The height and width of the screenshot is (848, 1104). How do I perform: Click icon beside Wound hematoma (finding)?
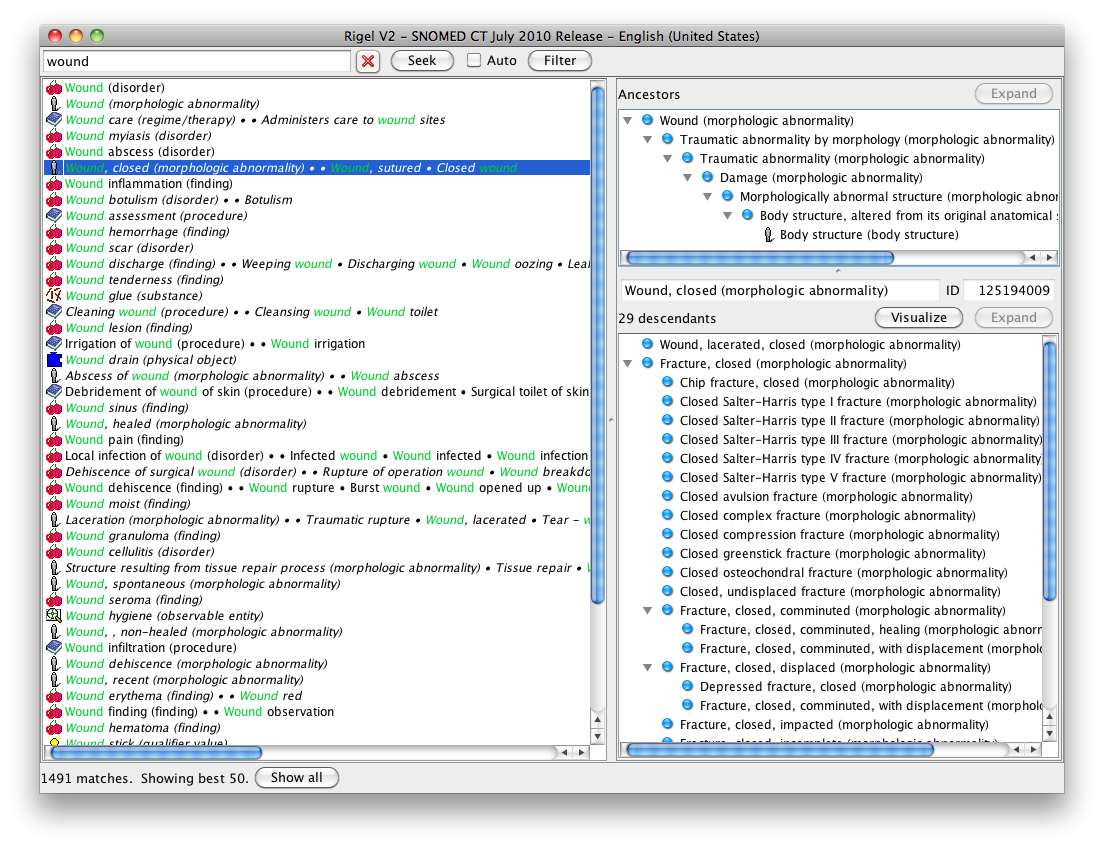click(x=54, y=728)
